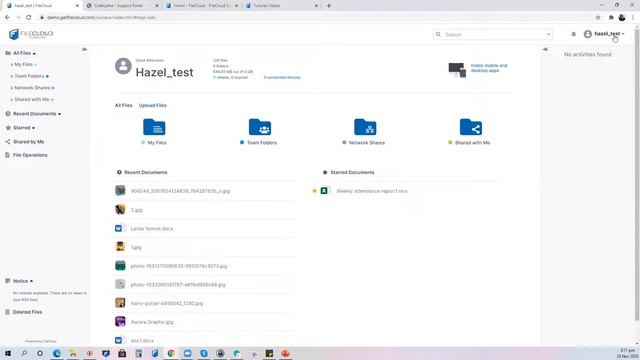This screenshot has height=360, width=640.
Task: Collapse the right activity panel arrow
Action: pyautogui.click(x=545, y=49)
